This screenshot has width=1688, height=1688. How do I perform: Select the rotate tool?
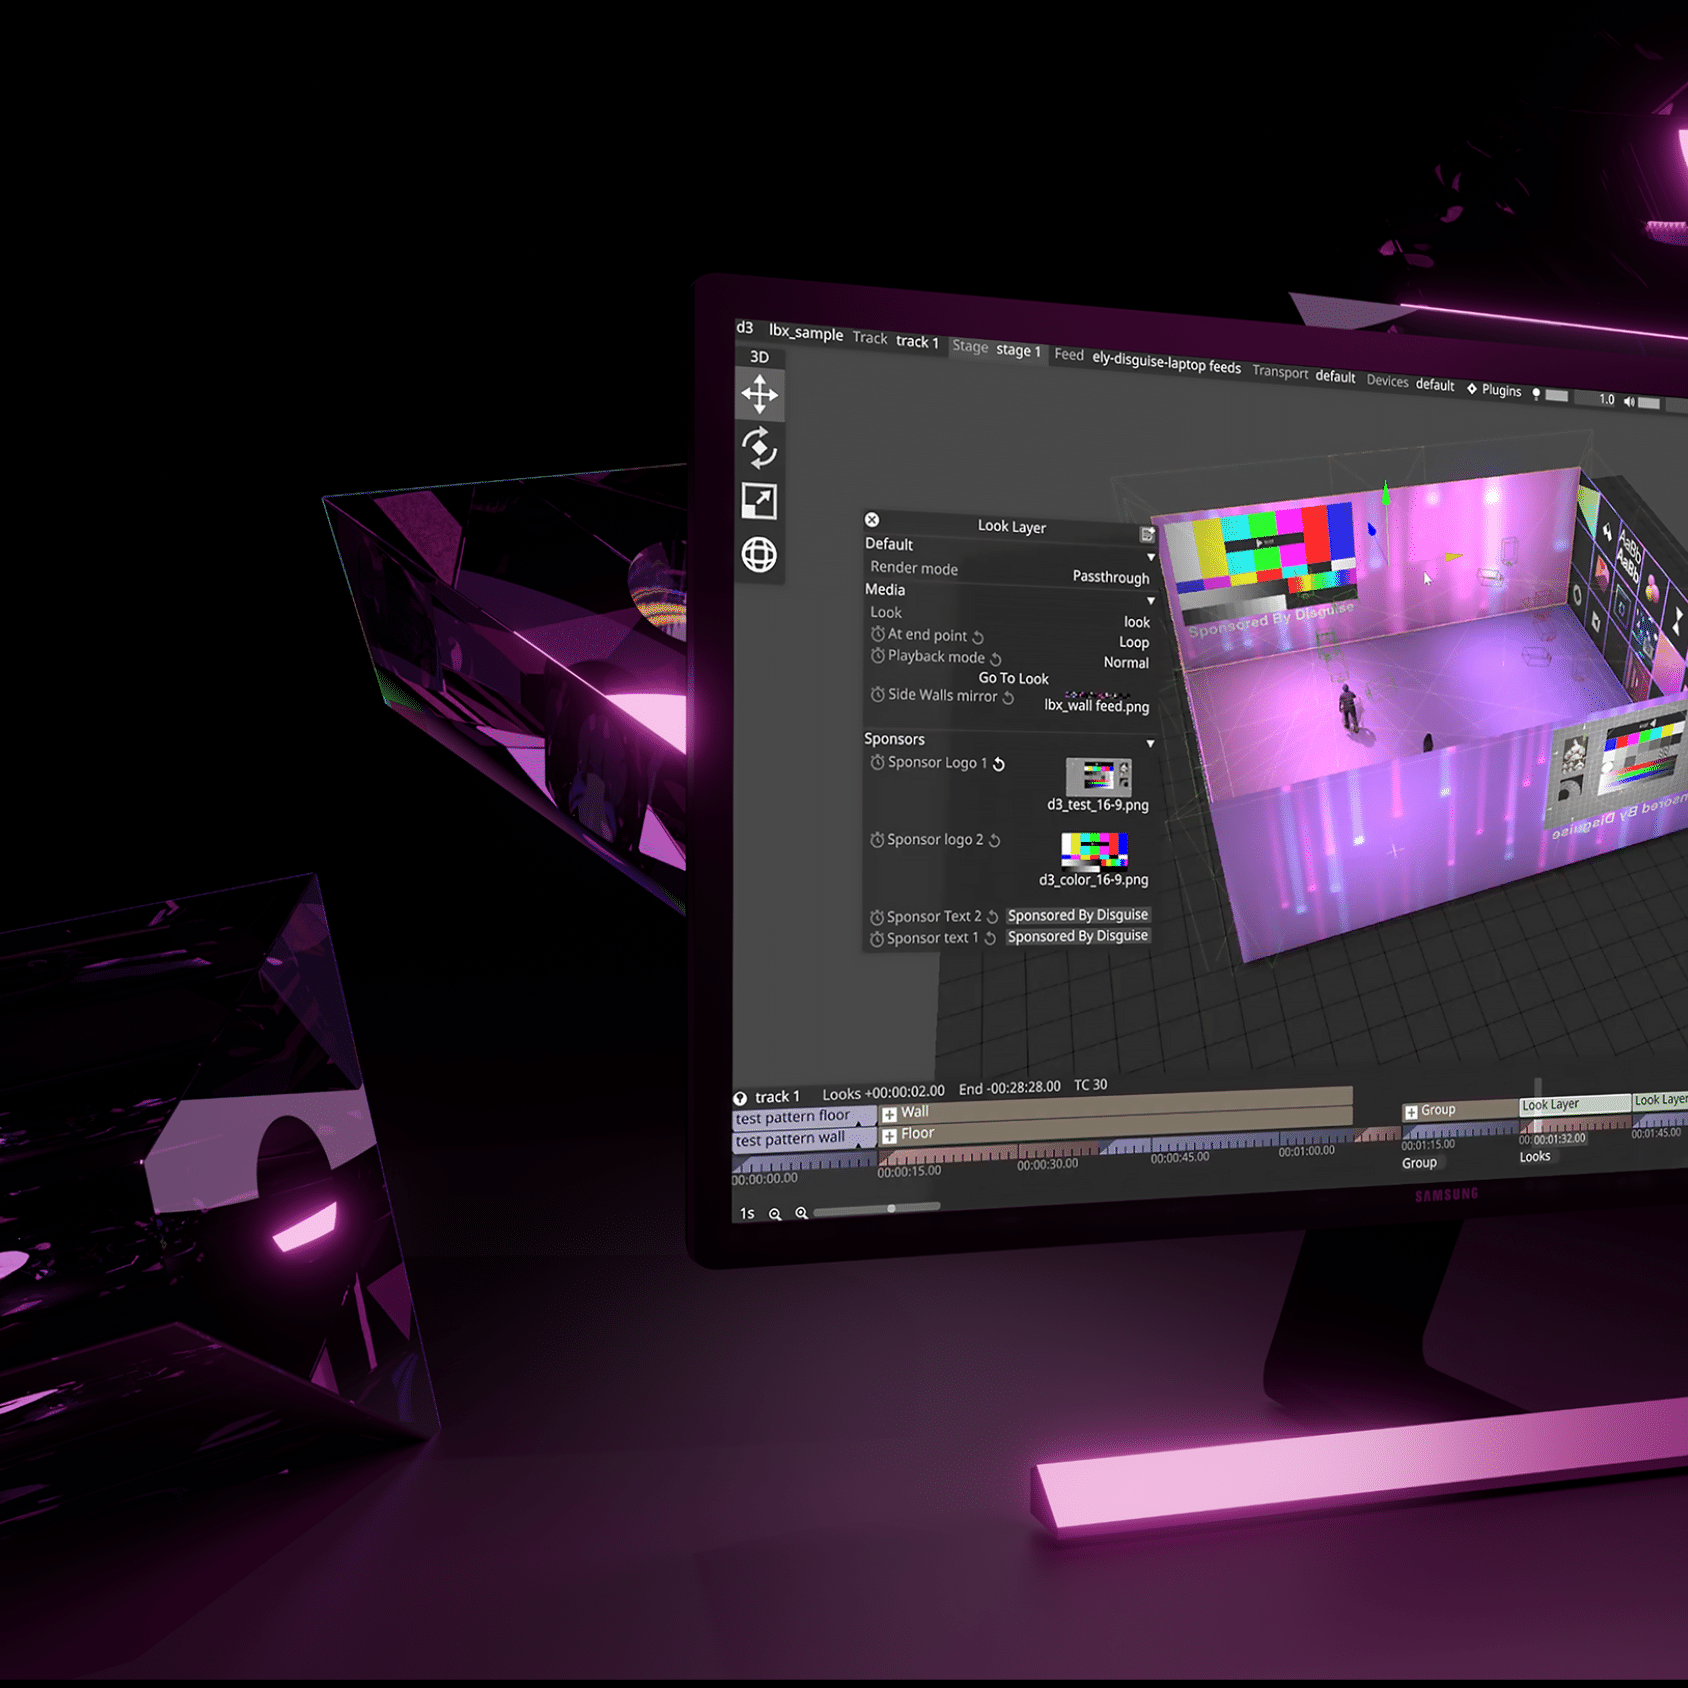click(x=760, y=447)
